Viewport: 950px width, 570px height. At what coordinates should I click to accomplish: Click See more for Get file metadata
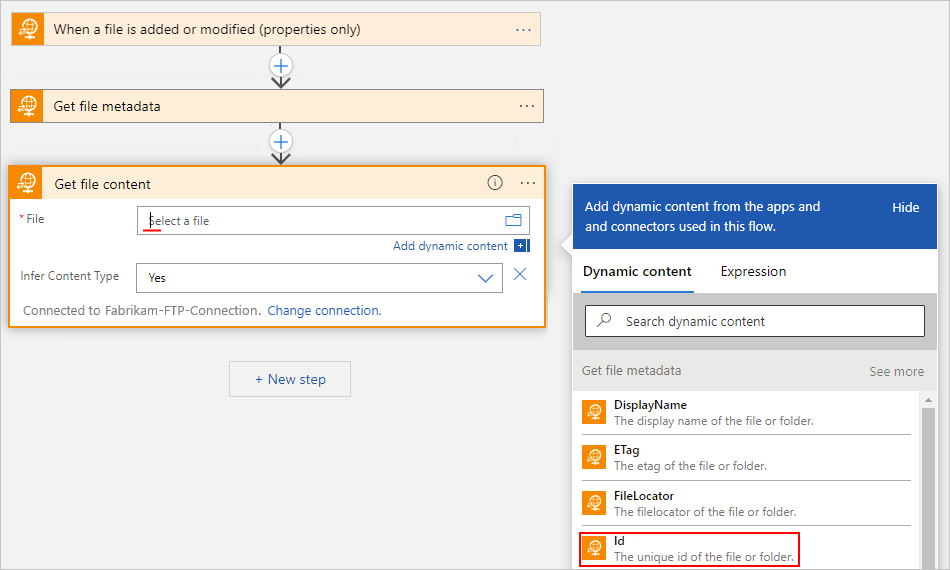[896, 371]
